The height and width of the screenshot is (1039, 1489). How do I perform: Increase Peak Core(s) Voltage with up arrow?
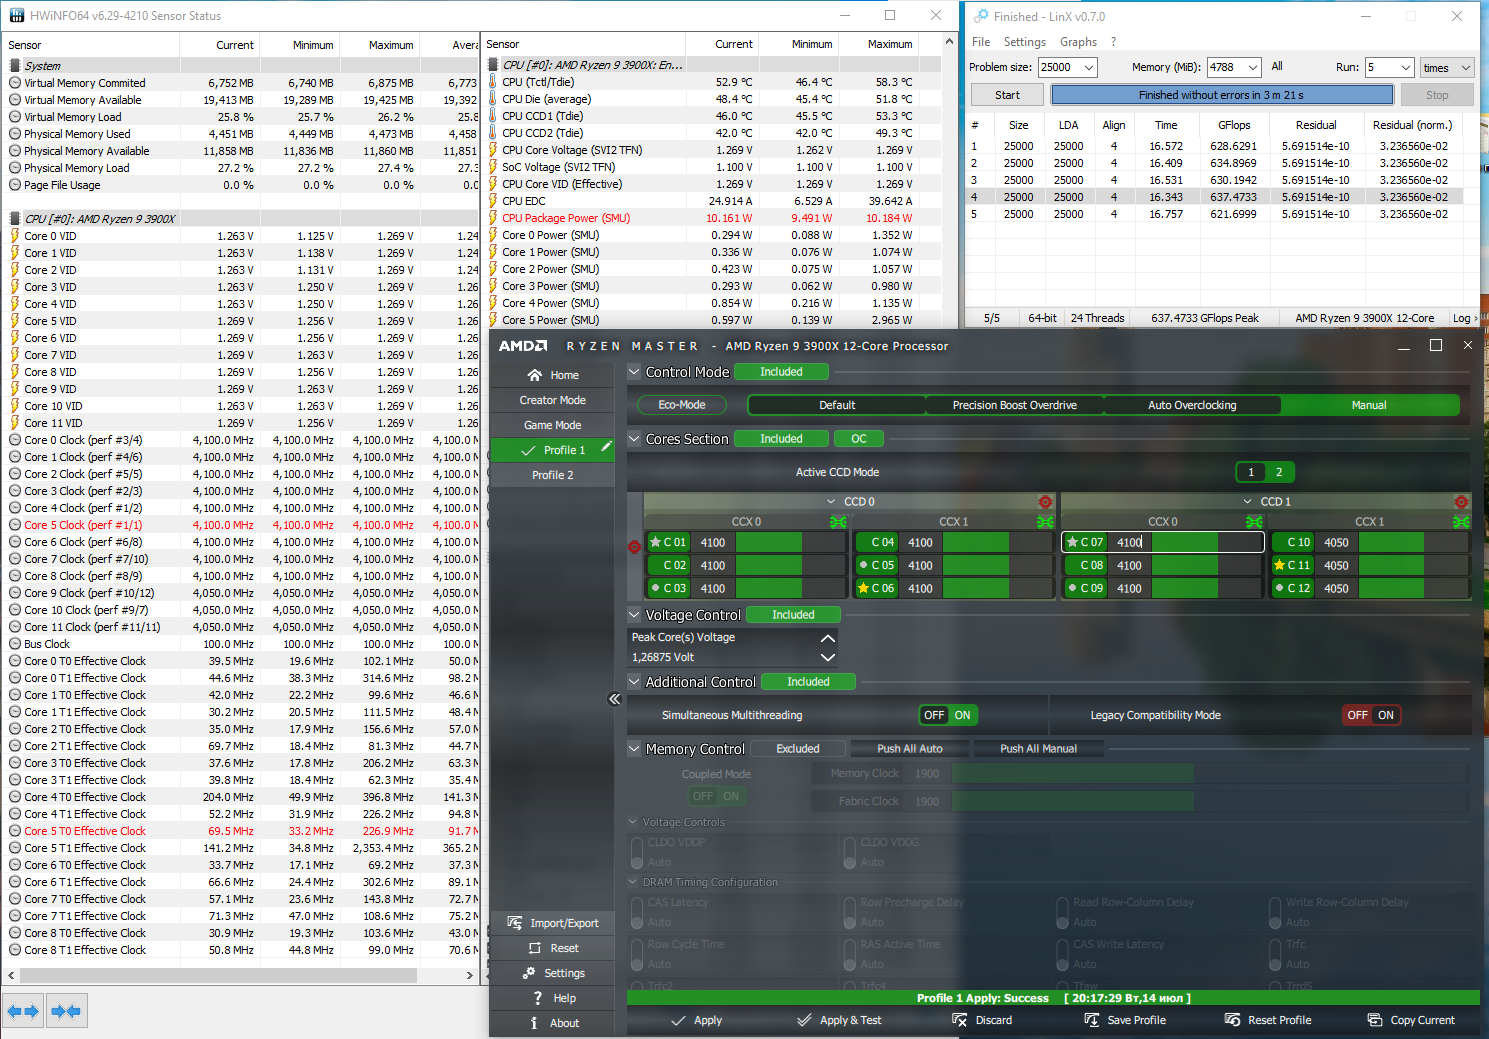827,638
